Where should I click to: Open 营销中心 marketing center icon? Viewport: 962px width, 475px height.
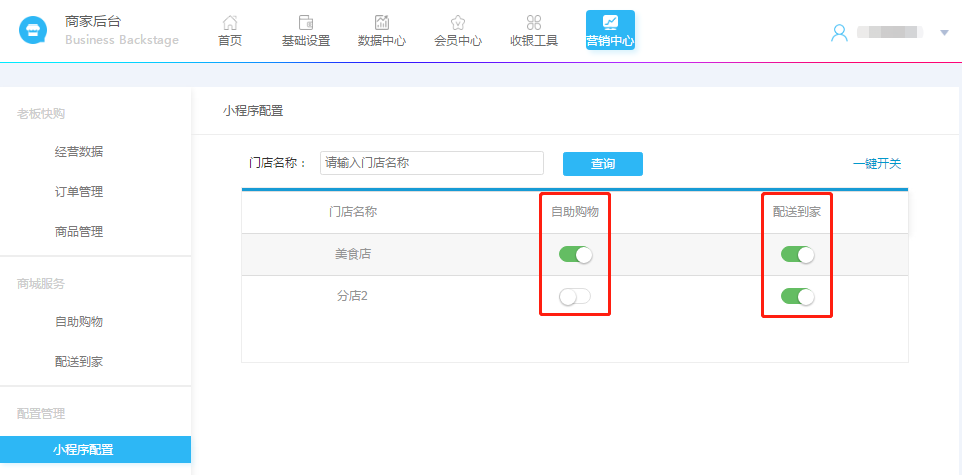(610, 22)
